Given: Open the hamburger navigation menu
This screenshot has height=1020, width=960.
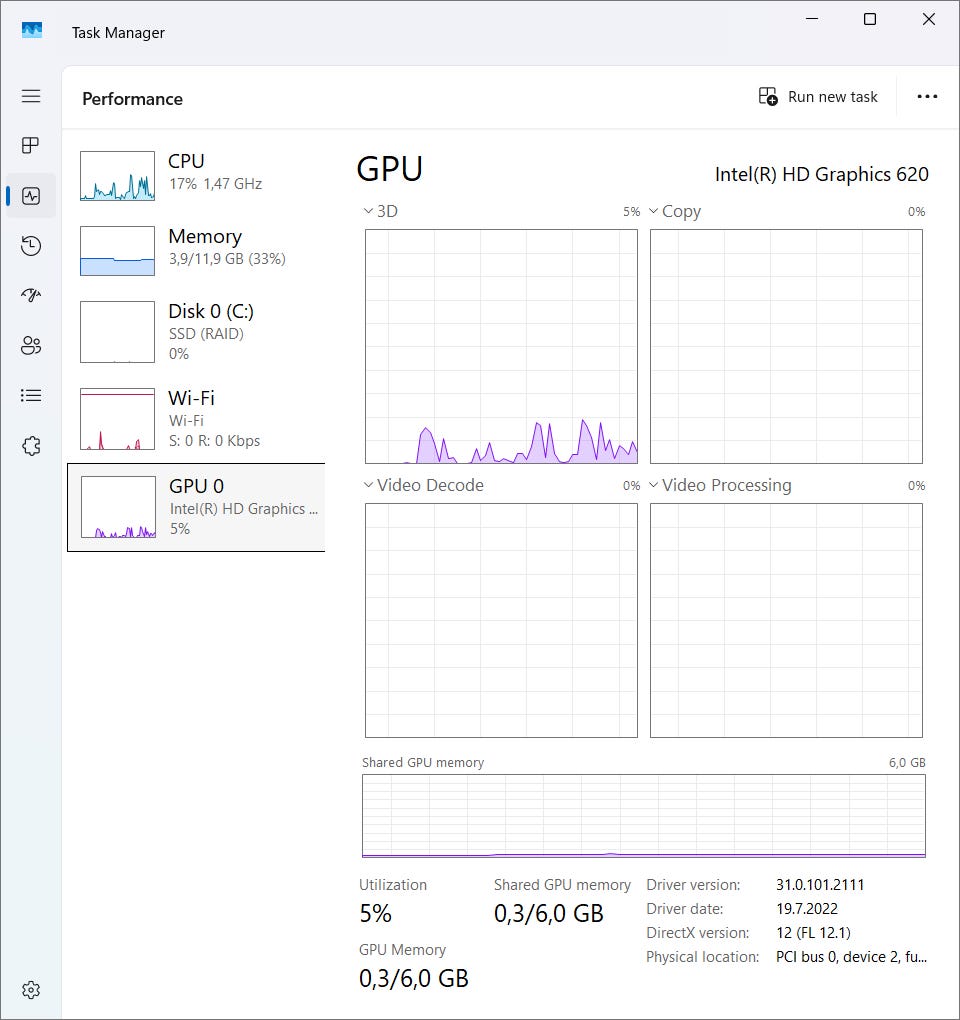Looking at the screenshot, I should (x=31, y=96).
